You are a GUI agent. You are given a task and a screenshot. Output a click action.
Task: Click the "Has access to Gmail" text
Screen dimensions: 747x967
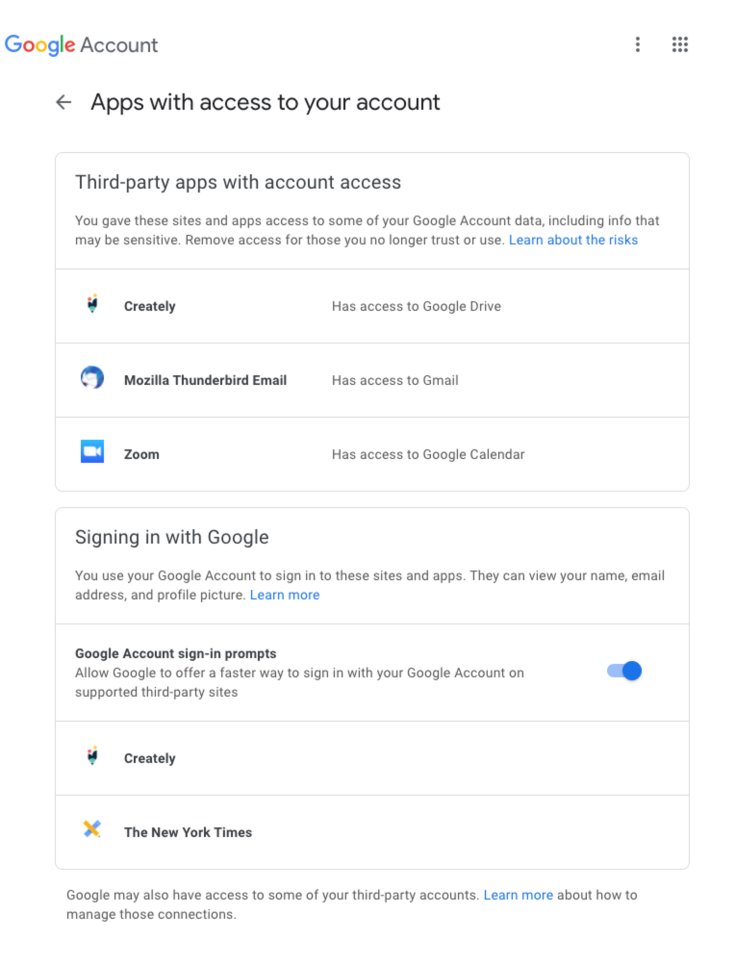pyautogui.click(x=395, y=380)
